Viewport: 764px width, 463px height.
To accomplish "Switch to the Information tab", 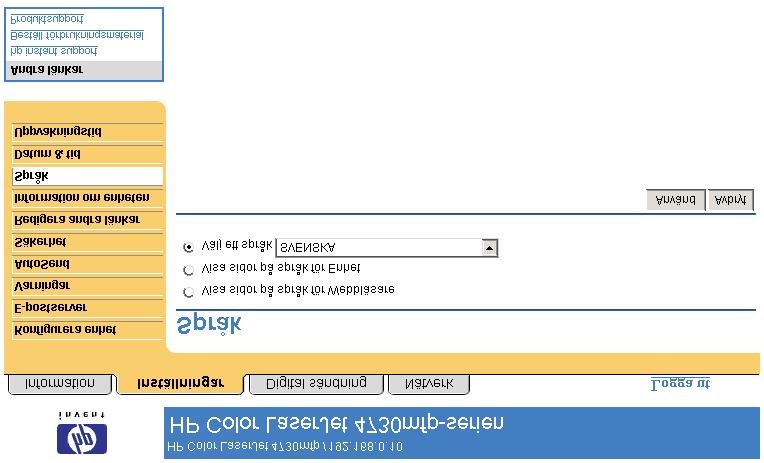I will point(60,384).
